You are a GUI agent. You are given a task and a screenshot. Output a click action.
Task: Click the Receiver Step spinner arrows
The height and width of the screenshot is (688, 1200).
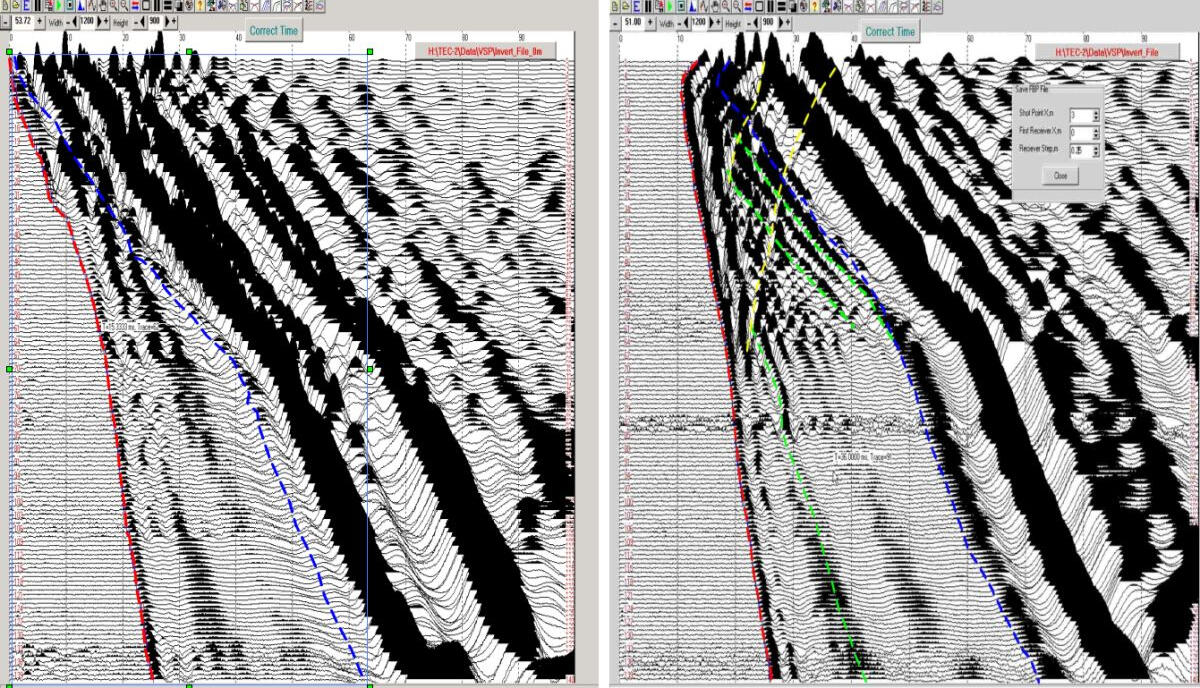1096,150
